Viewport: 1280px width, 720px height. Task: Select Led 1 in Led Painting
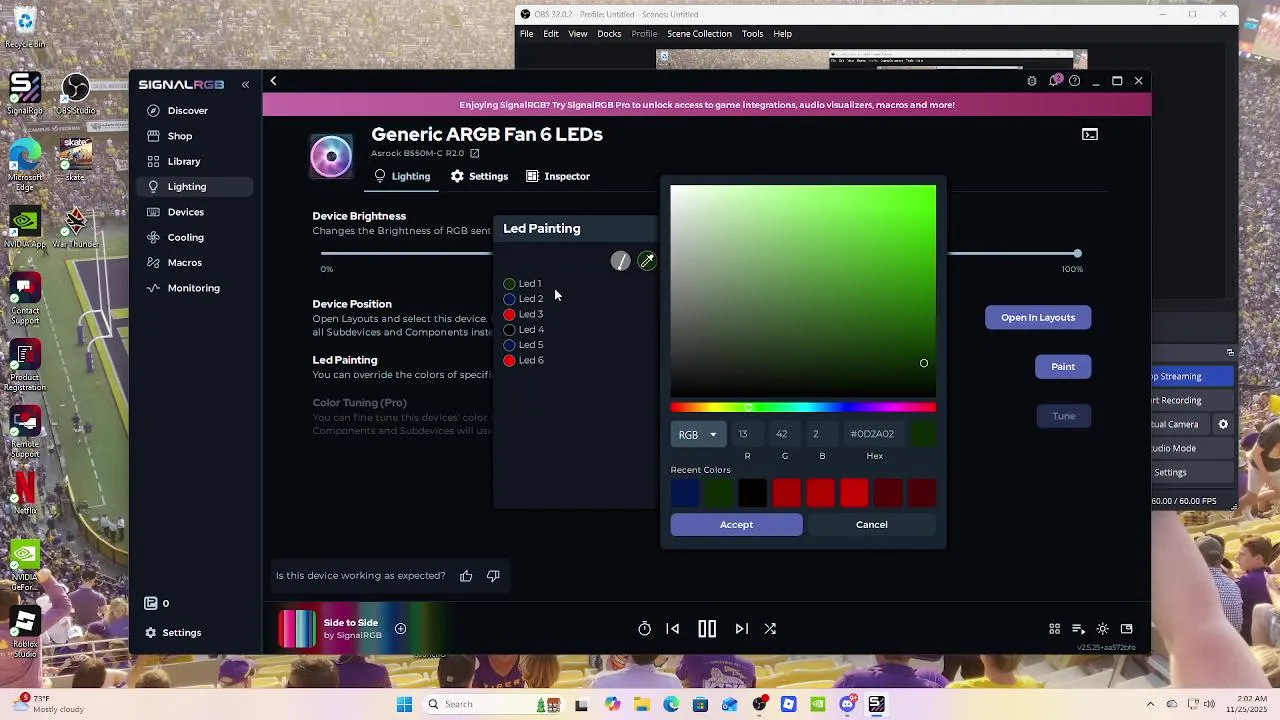pos(523,284)
